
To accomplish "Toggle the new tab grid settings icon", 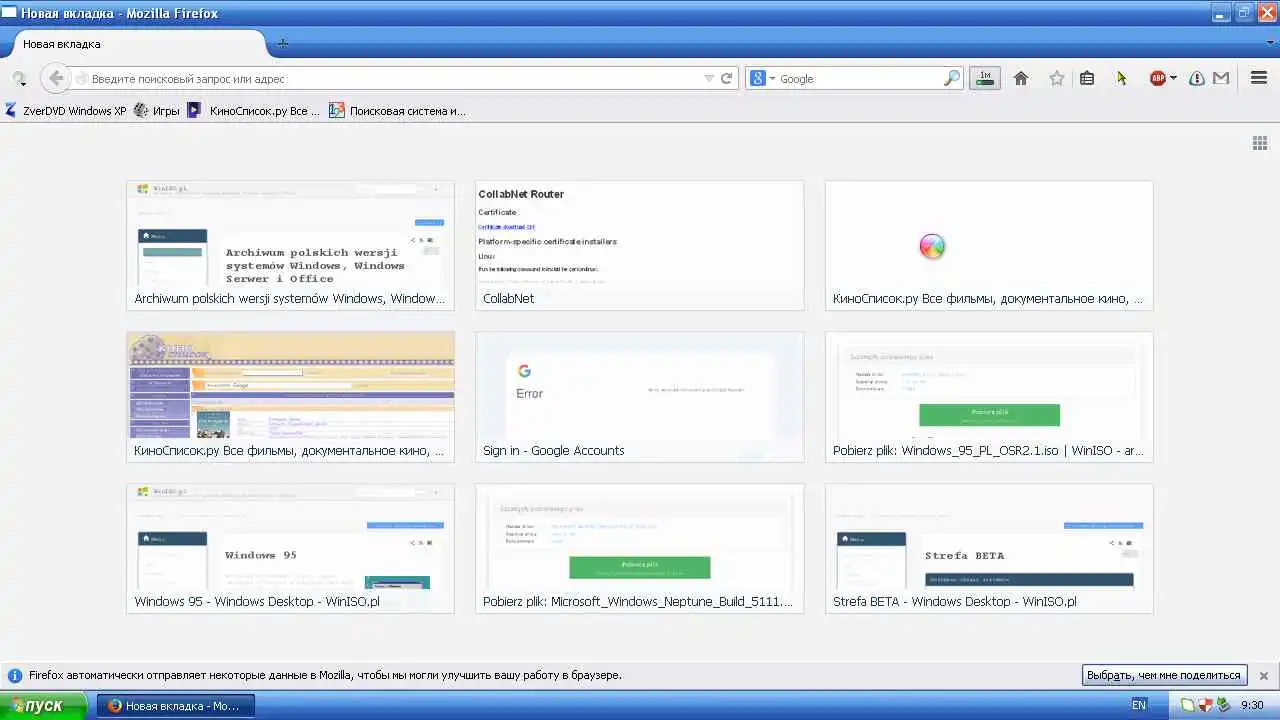I will tap(1260, 143).
